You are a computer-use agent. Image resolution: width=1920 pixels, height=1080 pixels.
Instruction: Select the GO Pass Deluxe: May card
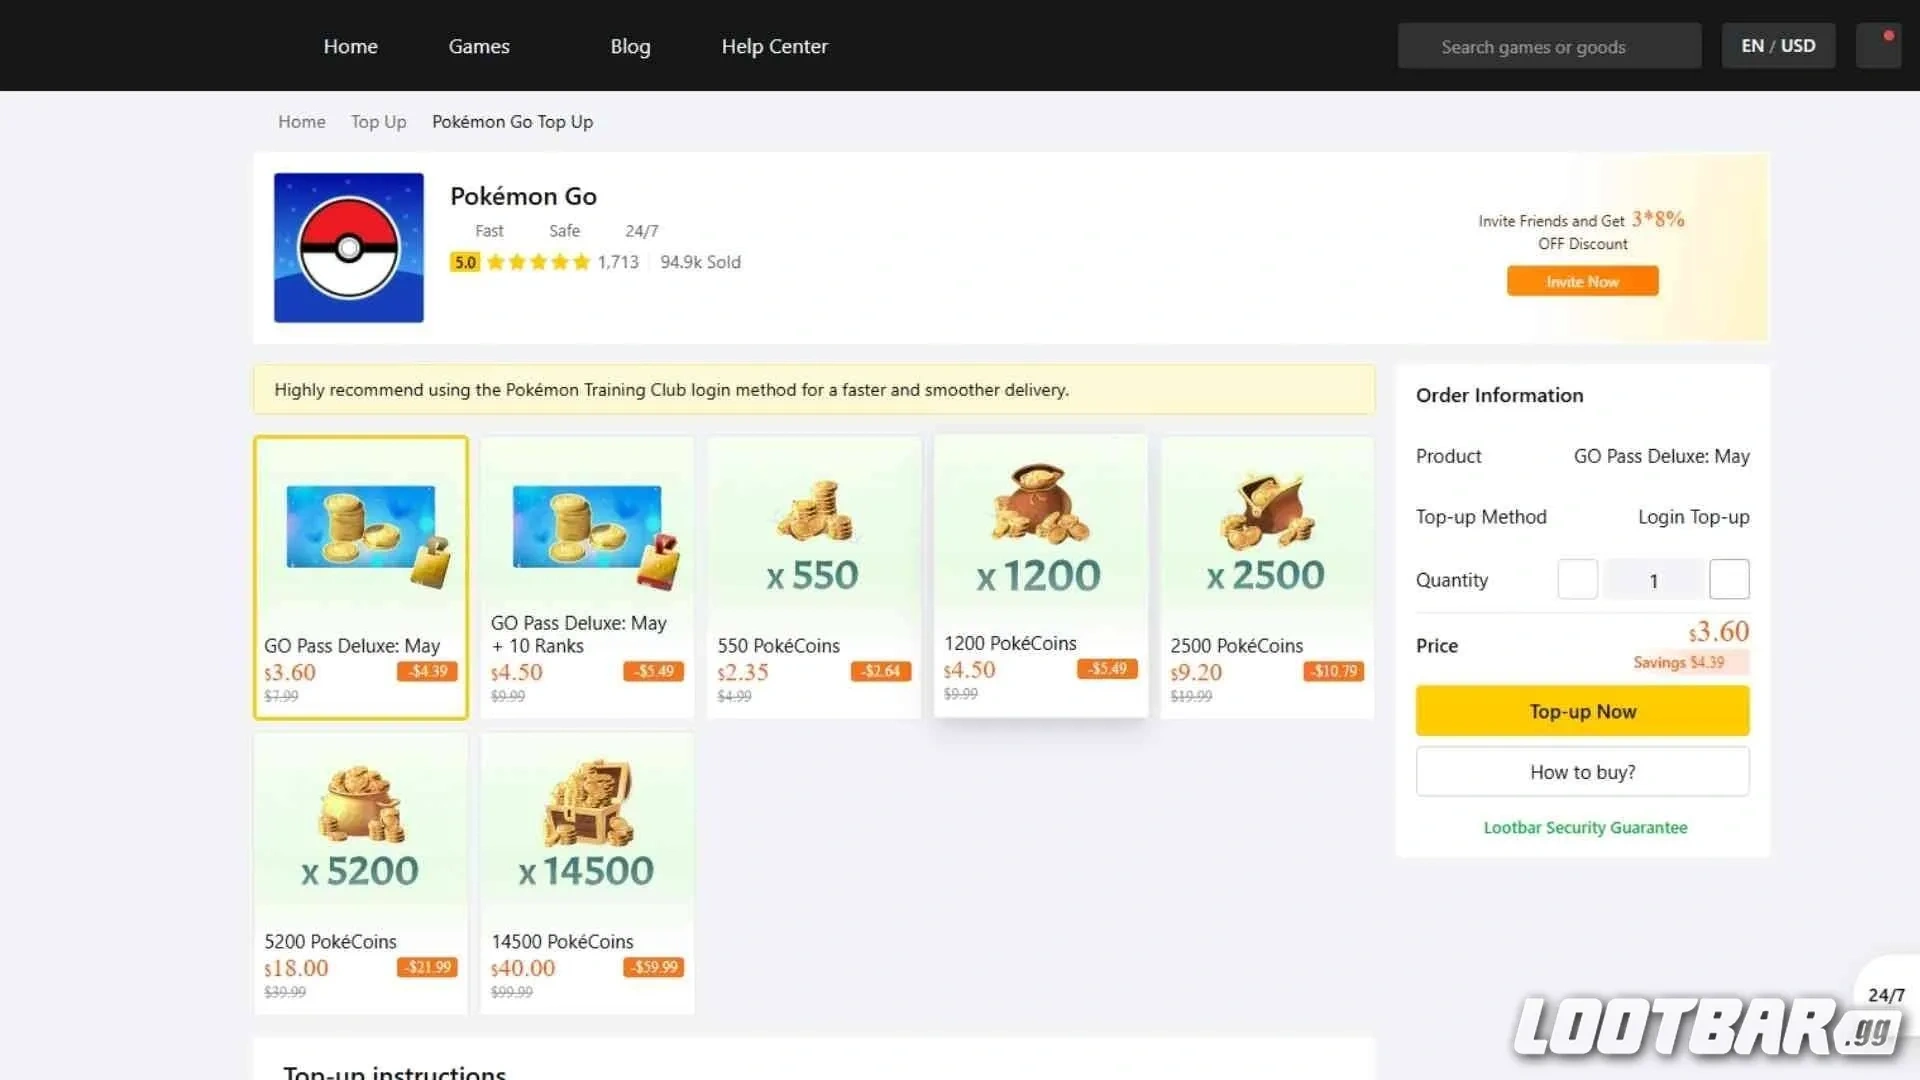coord(361,577)
